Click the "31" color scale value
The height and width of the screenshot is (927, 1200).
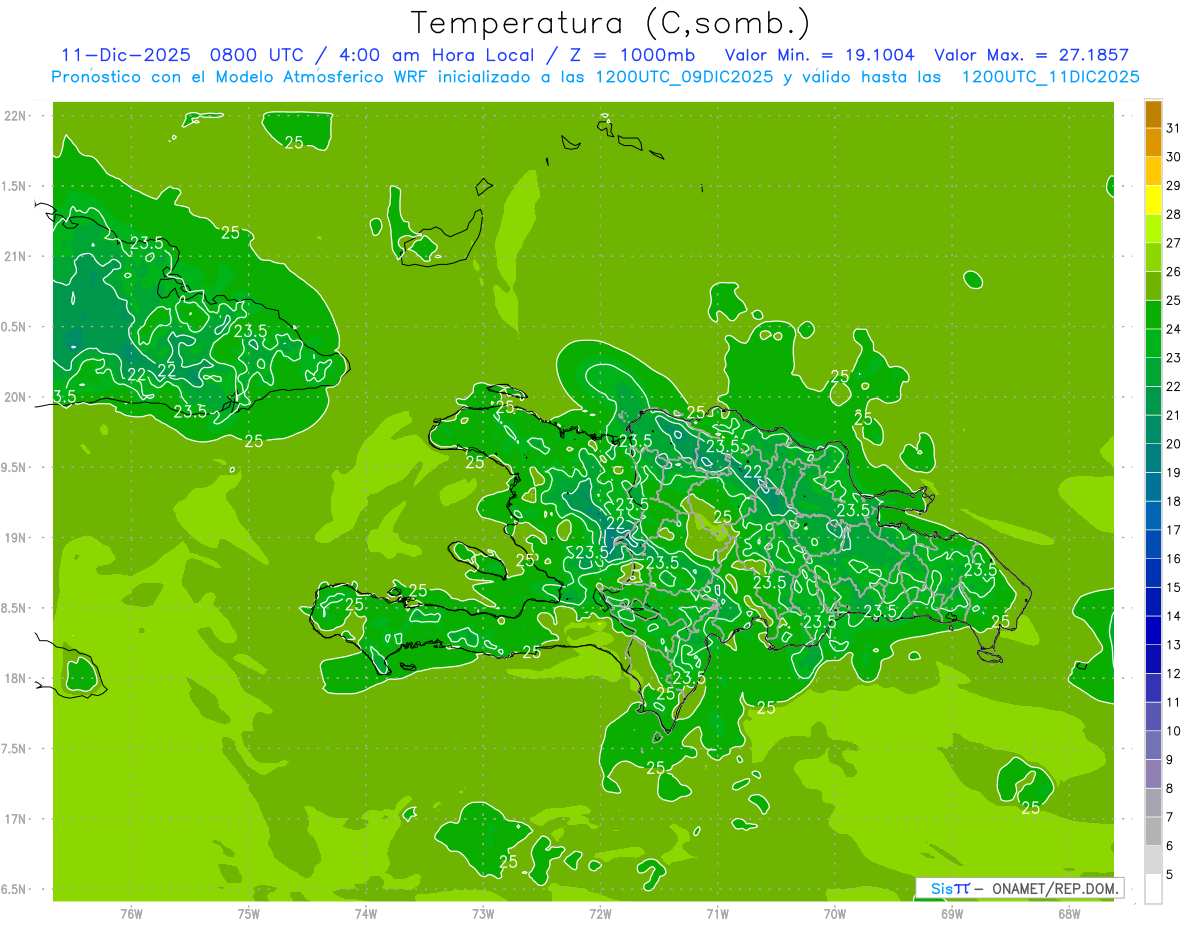point(1173,128)
